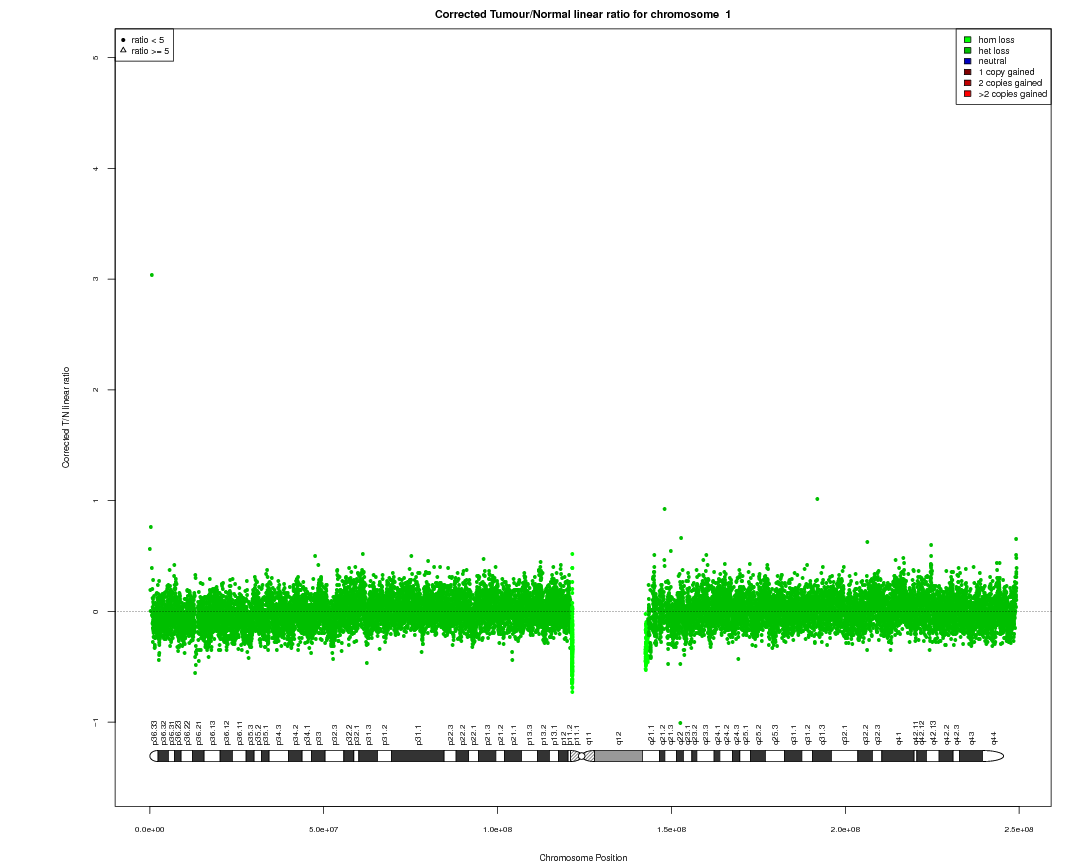
Task: Click the 'hom loss' legend label
Action: point(996,40)
